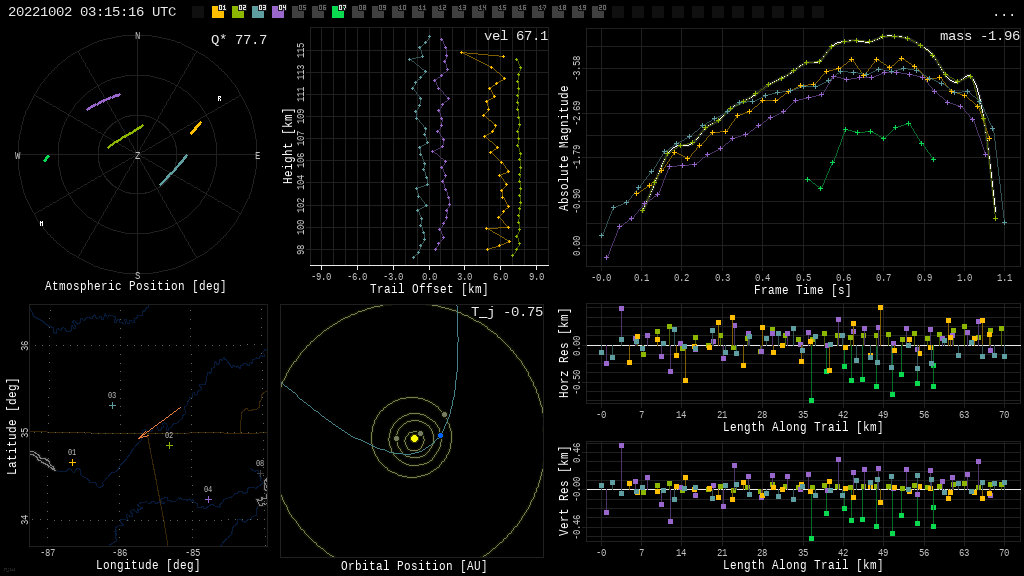Click the Z zenith label
Screen dimensions: 1024x576
click(x=137, y=156)
